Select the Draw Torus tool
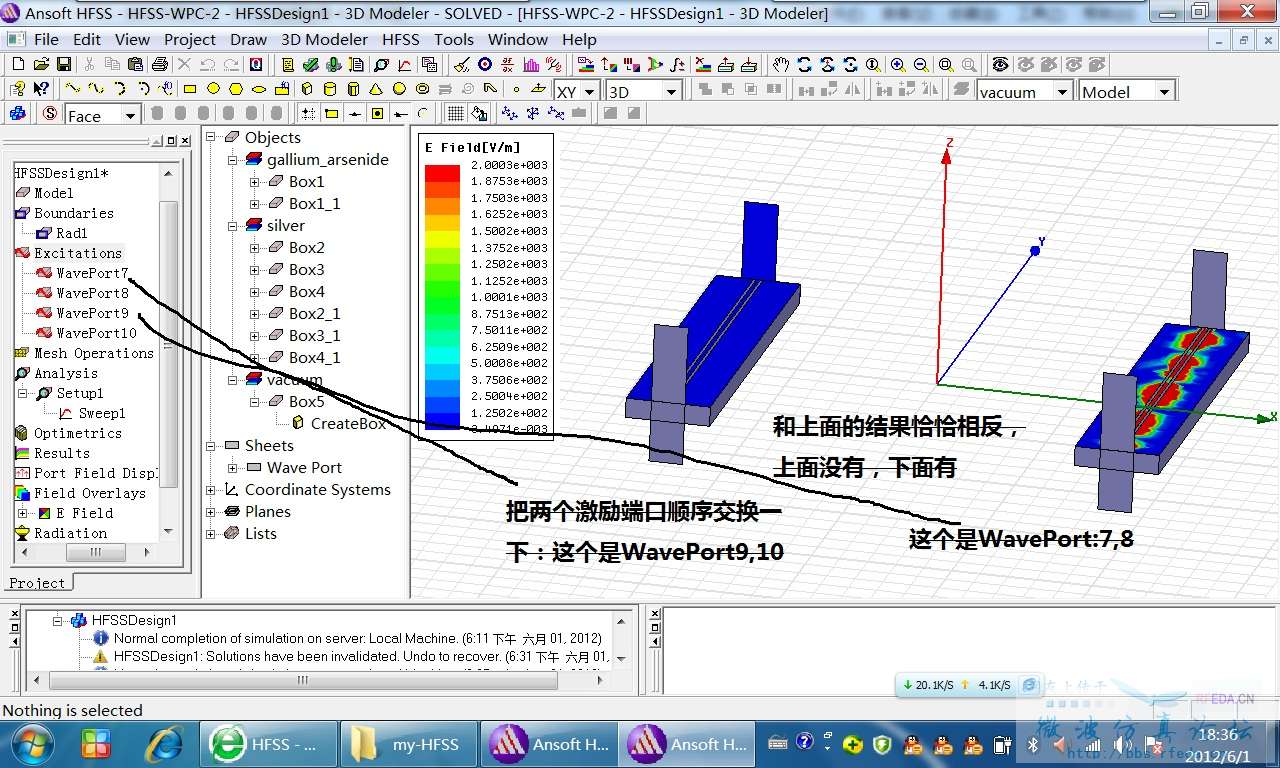 point(422,89)
